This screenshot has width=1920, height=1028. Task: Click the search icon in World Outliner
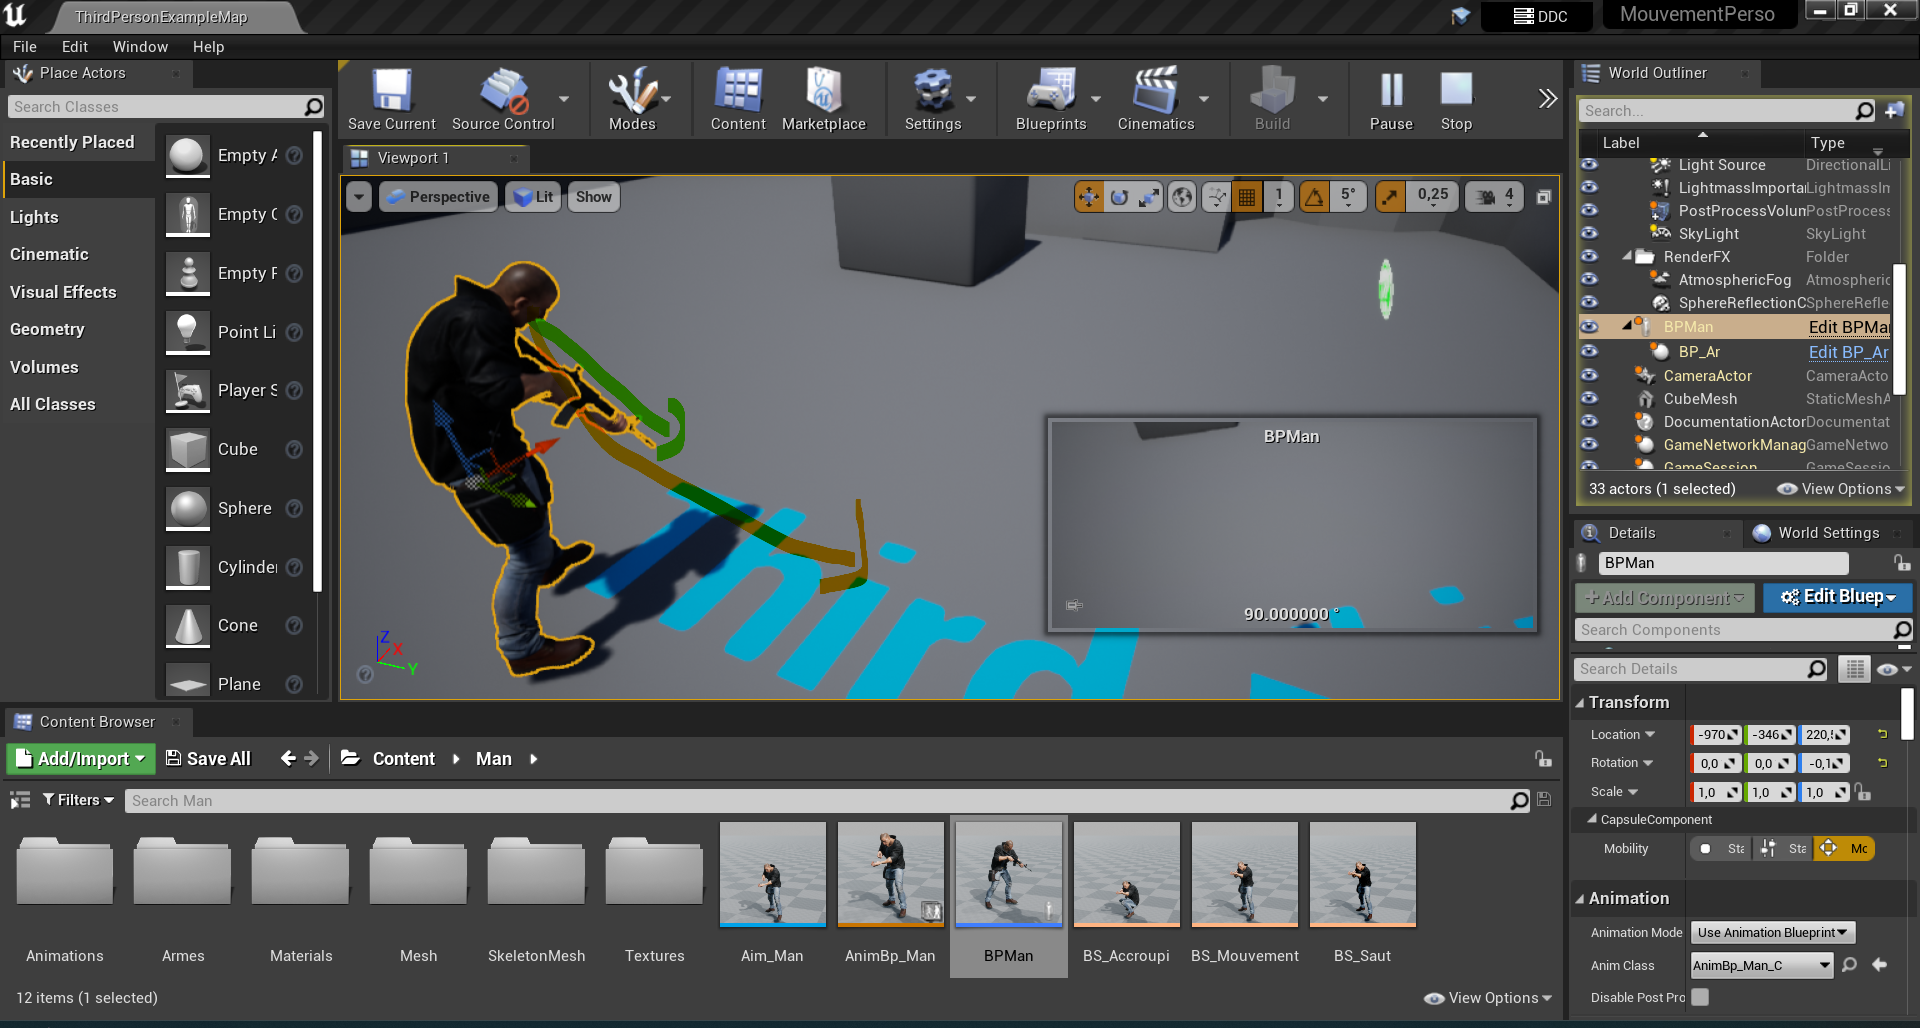click(1865, 111)
